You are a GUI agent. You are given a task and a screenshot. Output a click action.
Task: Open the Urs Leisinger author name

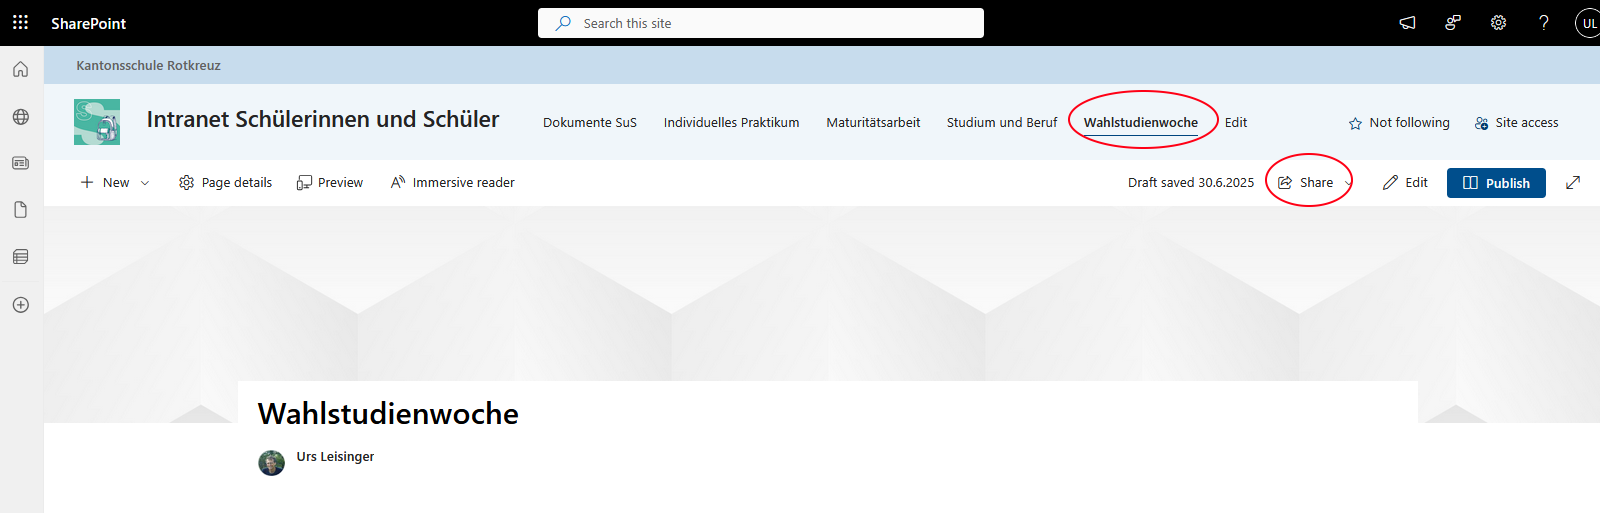tap(335, 456)
